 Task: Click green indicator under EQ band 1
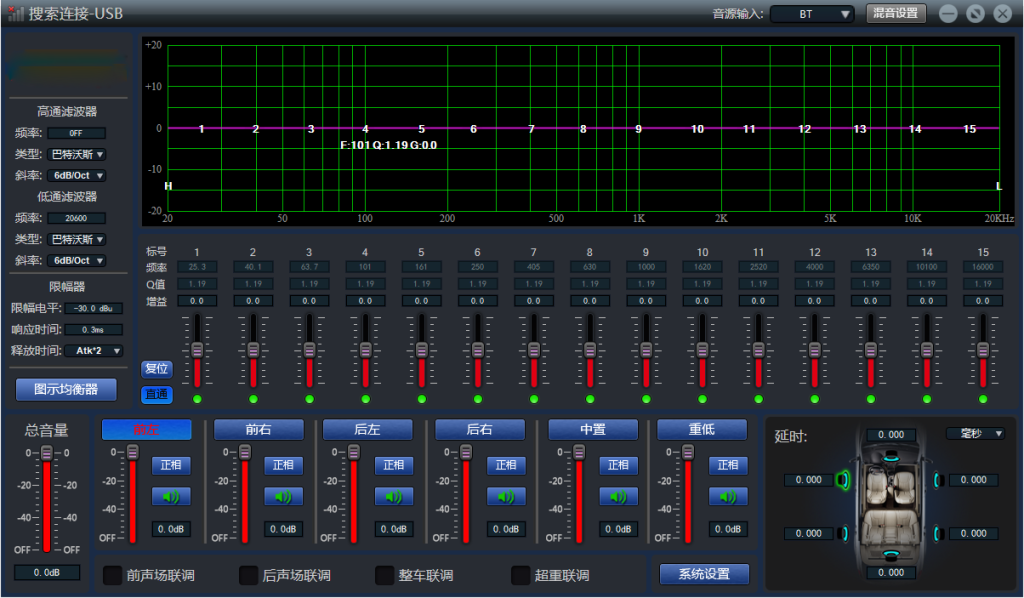pyautogui.click(x=197, y=399)
